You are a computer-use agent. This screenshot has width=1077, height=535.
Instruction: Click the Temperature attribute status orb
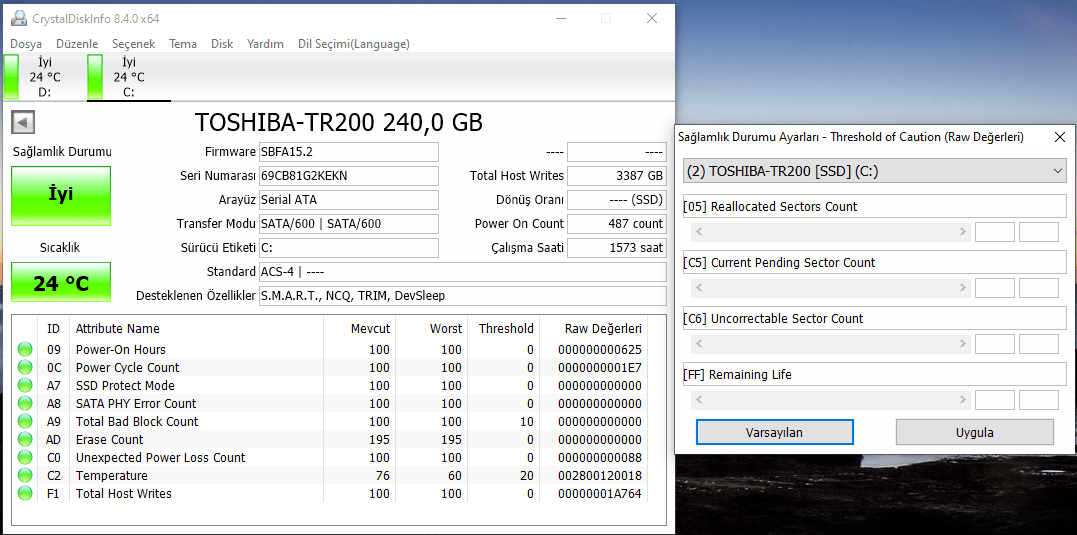click(x=25, y=476)
